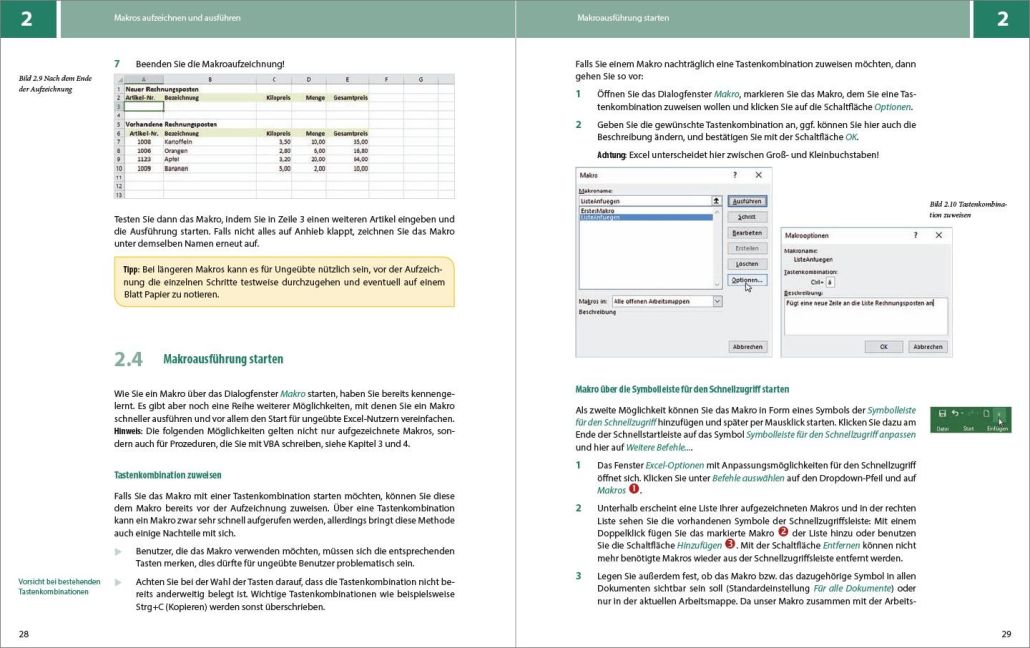Click the Löschen button
Viewport: 1030px width, 648px height.
click(747, 264)
